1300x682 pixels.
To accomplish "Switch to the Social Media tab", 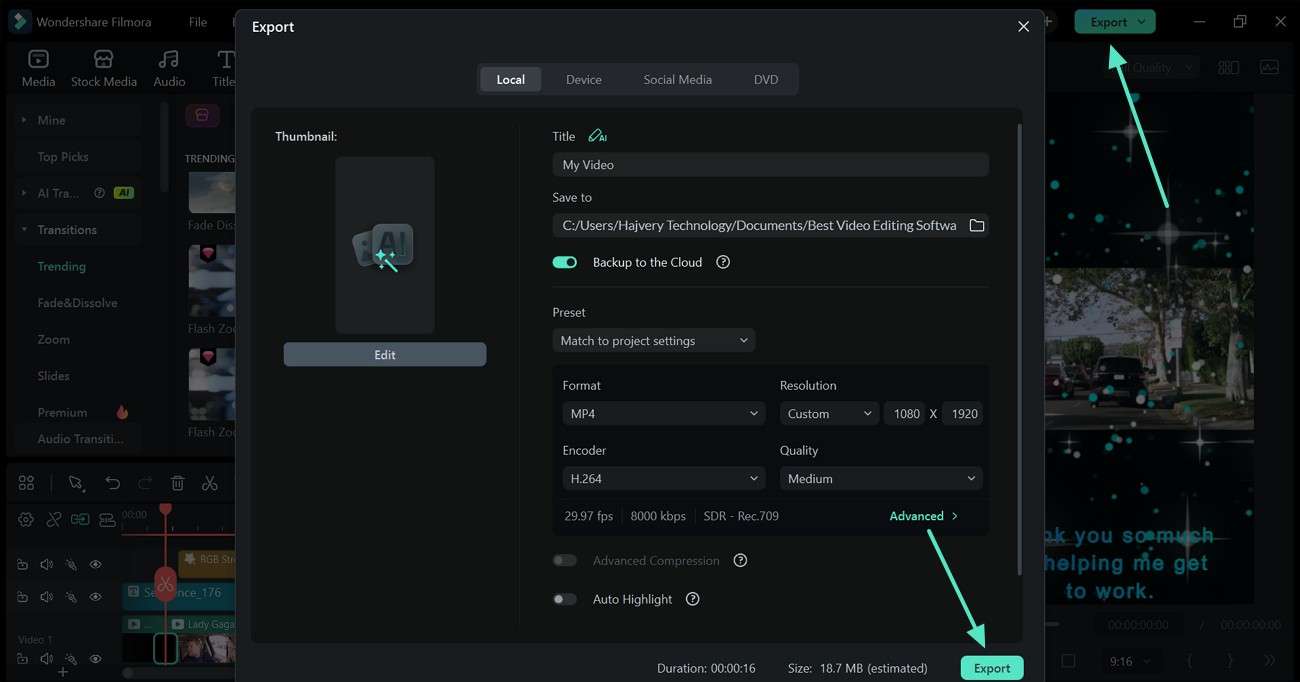I will [x=678, y=80].
